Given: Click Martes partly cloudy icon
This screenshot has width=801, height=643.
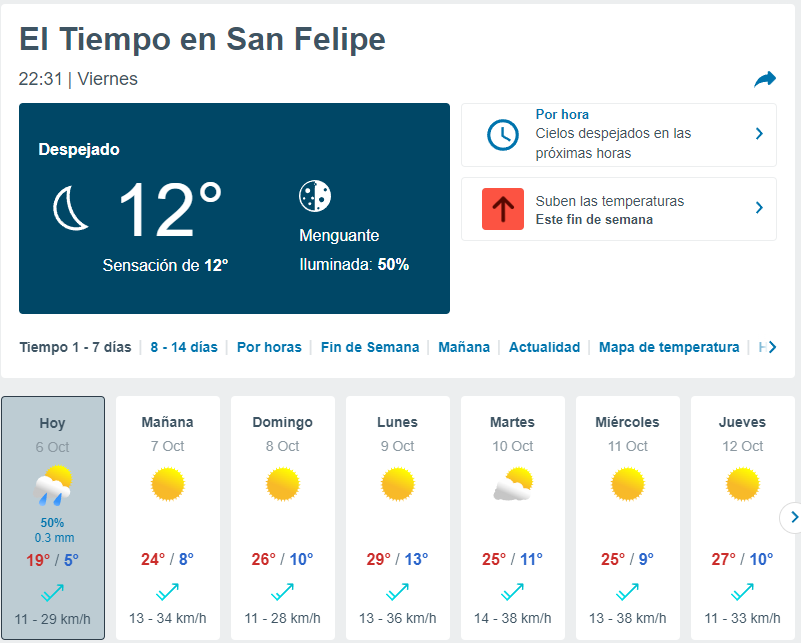Looking at the screenshot, I should point(513,484).
